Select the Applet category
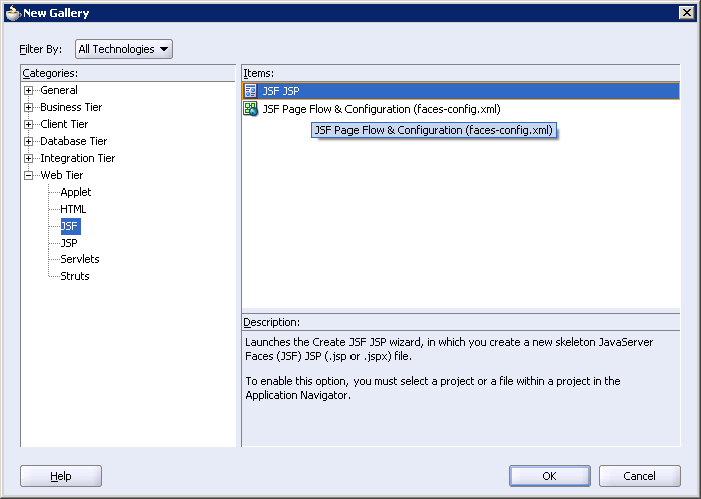 tap(76, 192)
